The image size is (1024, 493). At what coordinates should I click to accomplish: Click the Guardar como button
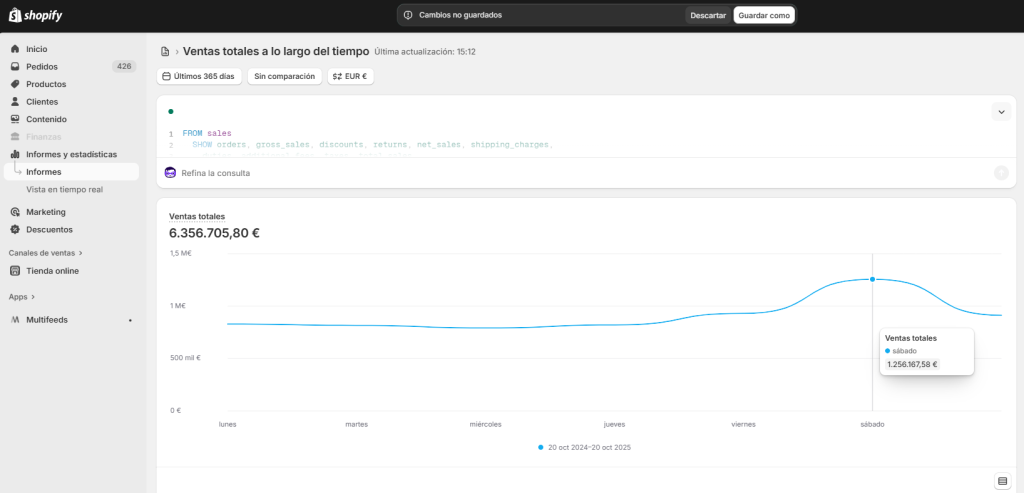click(764, 15)
